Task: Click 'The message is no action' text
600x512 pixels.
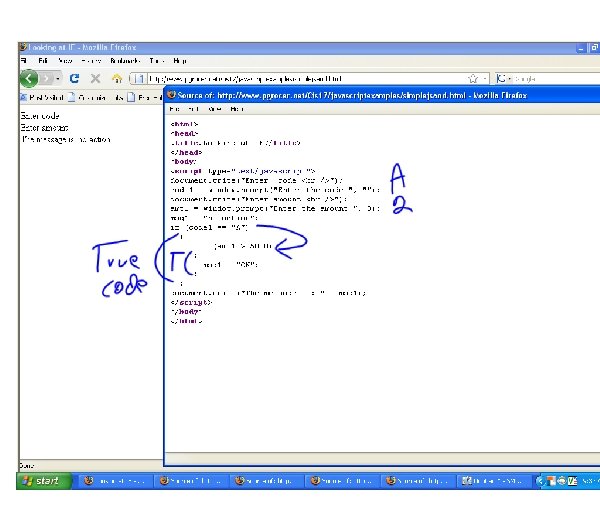Action: click(x=66, y=139)
